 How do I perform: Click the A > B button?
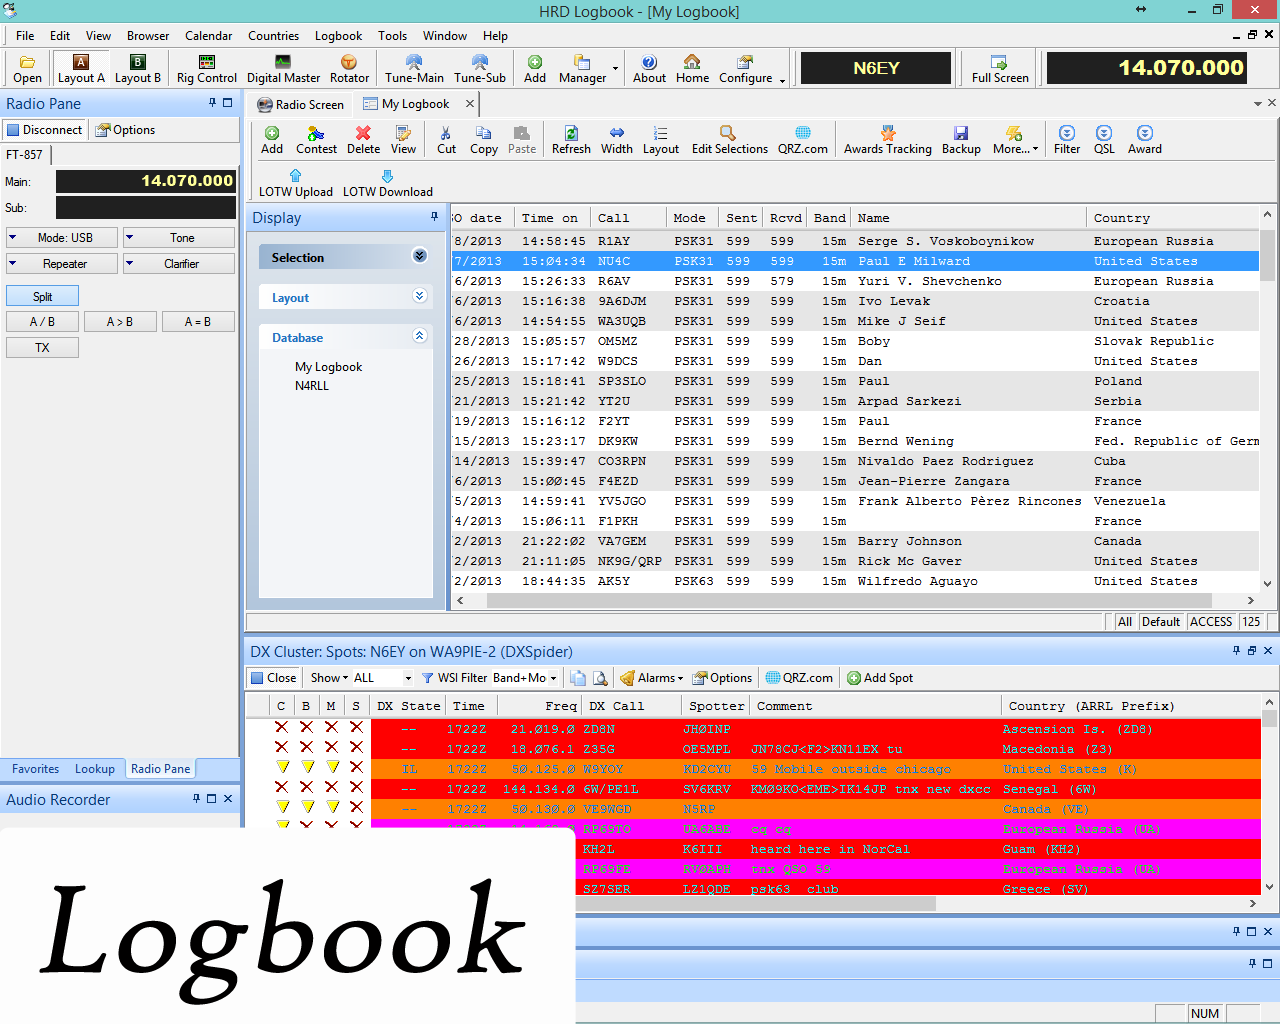[x=120, y=322]
